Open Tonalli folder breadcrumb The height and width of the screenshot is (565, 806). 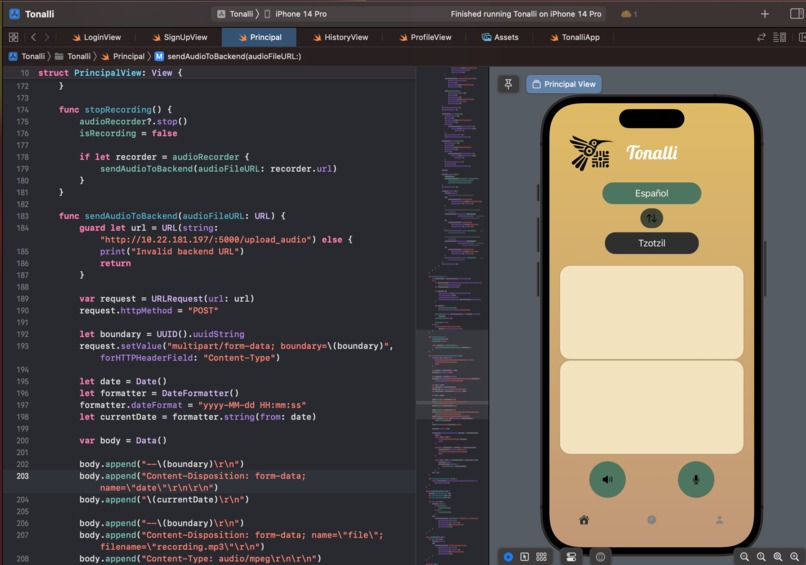coord(72,56)
